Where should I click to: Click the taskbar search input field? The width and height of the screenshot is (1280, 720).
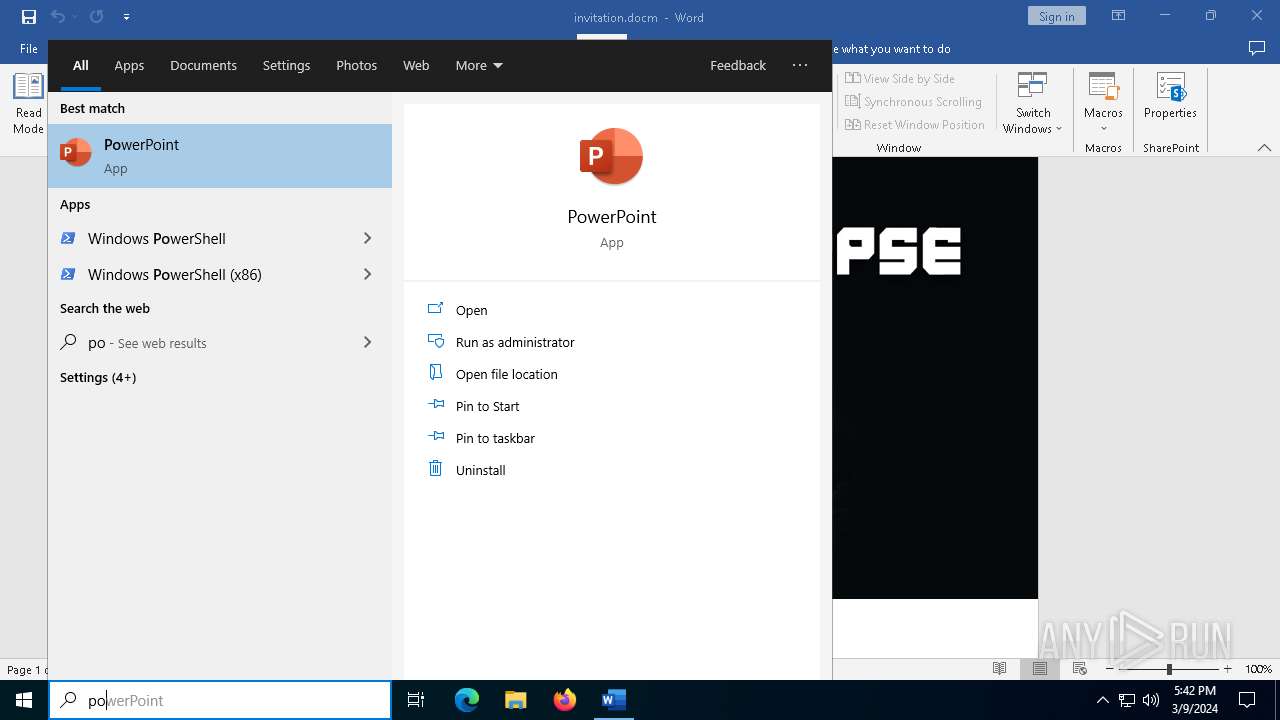pos(220,700)
